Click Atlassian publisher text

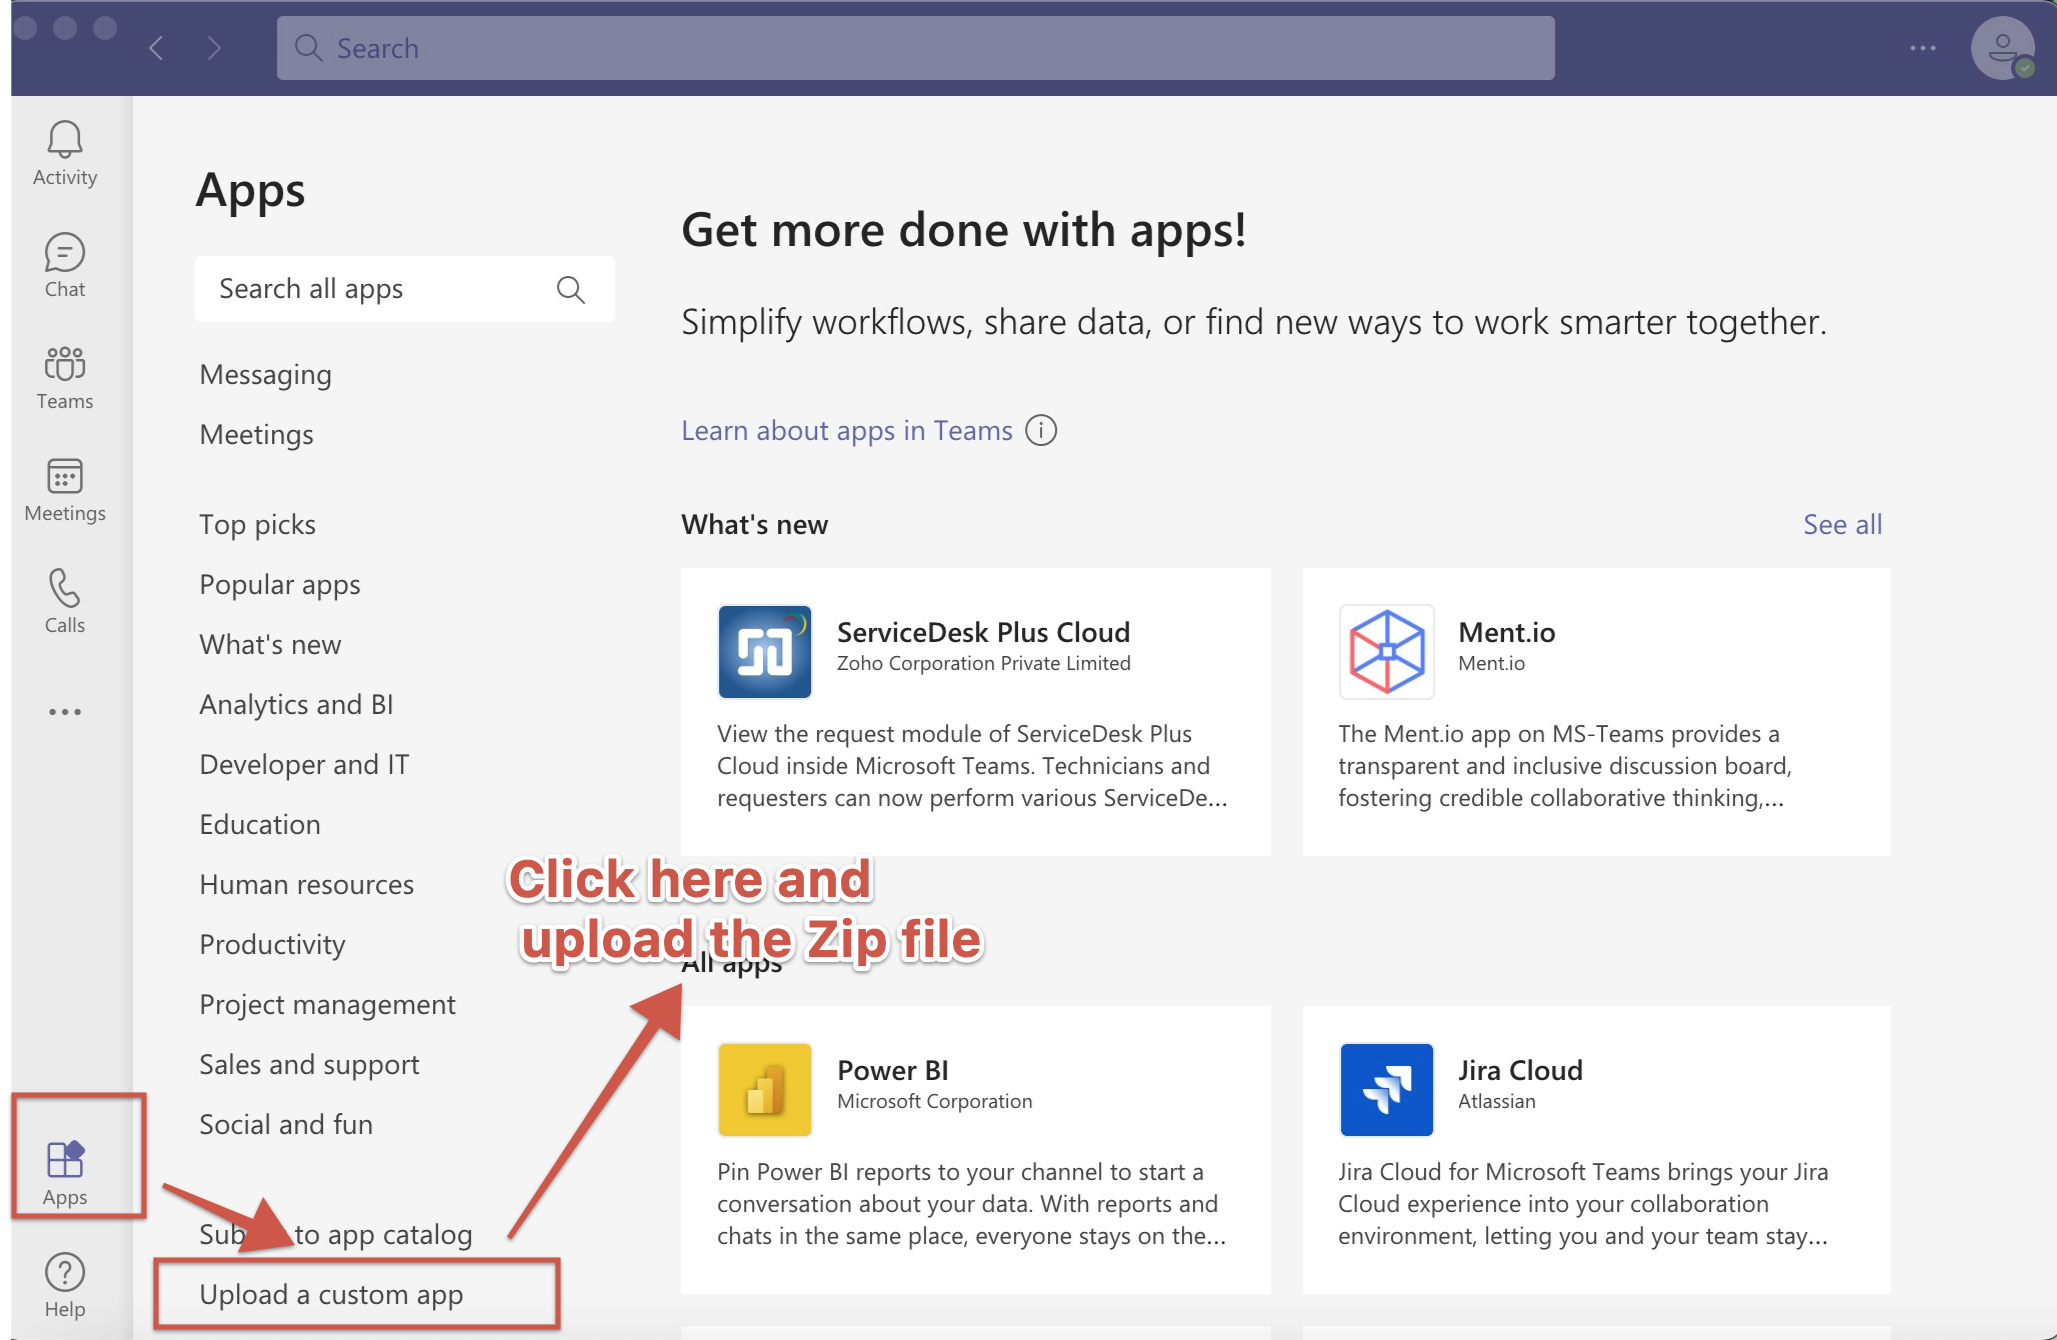pyautogui.click(x=1497, y=1101)
